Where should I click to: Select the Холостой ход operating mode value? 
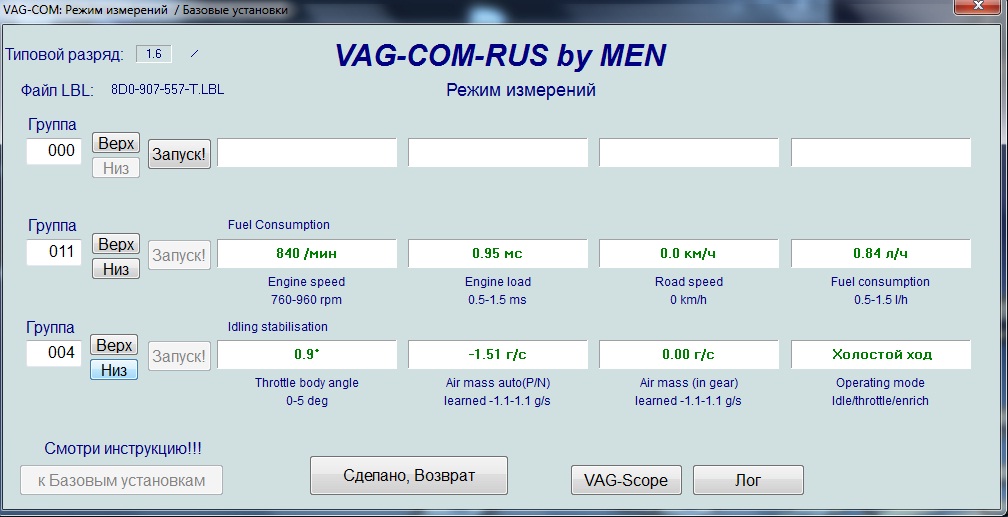pos(881,354)
